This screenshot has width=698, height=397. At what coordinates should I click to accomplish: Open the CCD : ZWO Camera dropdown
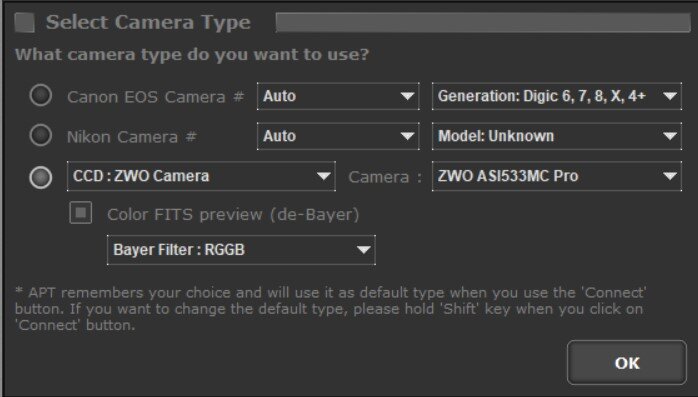pyautogui.click(x=201, y=176)
